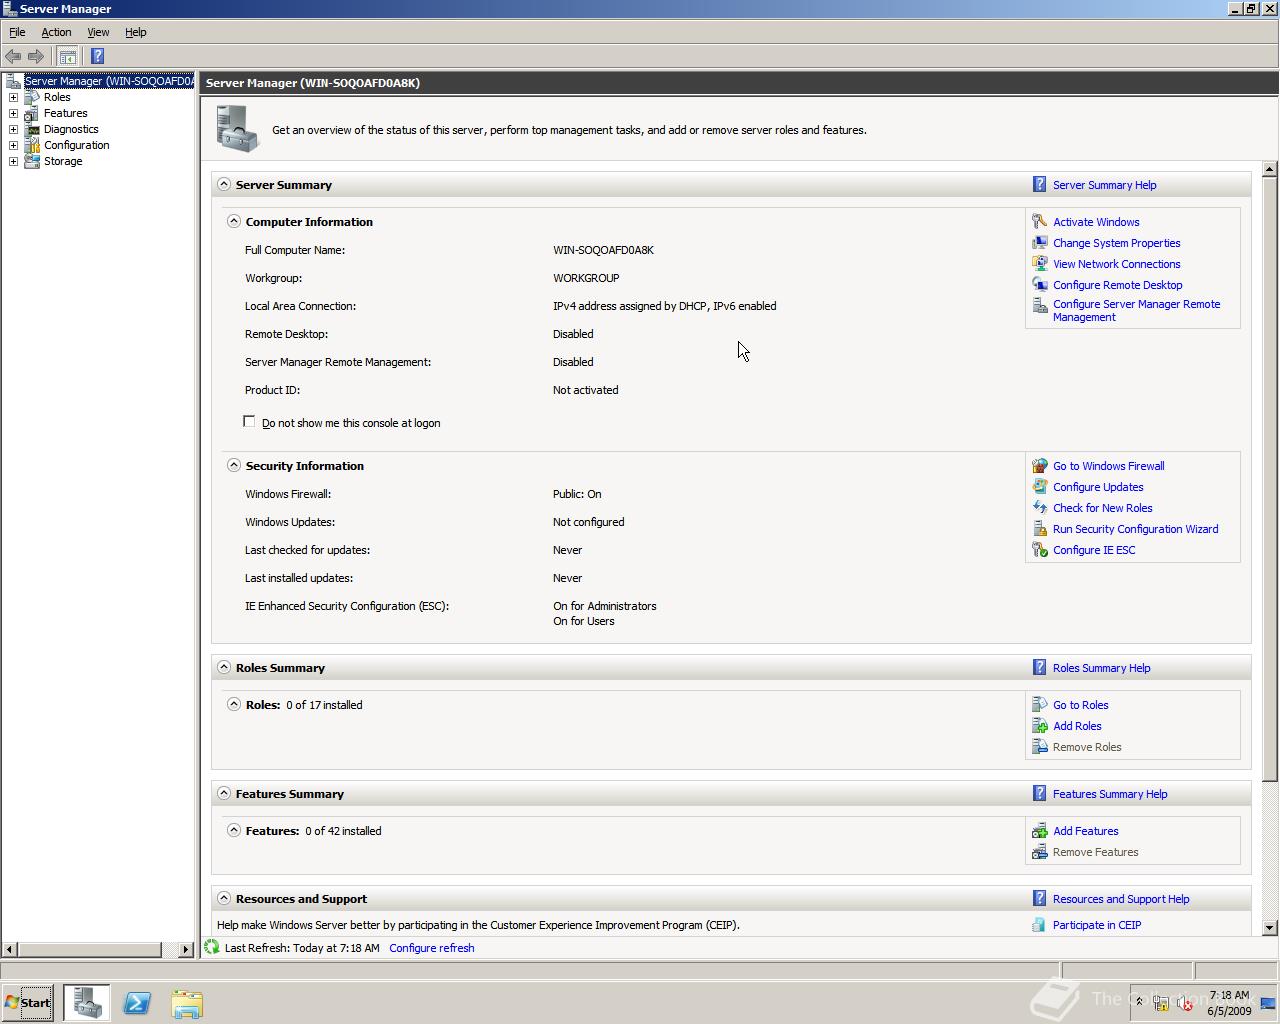1280x1024 pixels.
Task: Click the Activate Windows key icon
Action: [x=1040, y=222]
